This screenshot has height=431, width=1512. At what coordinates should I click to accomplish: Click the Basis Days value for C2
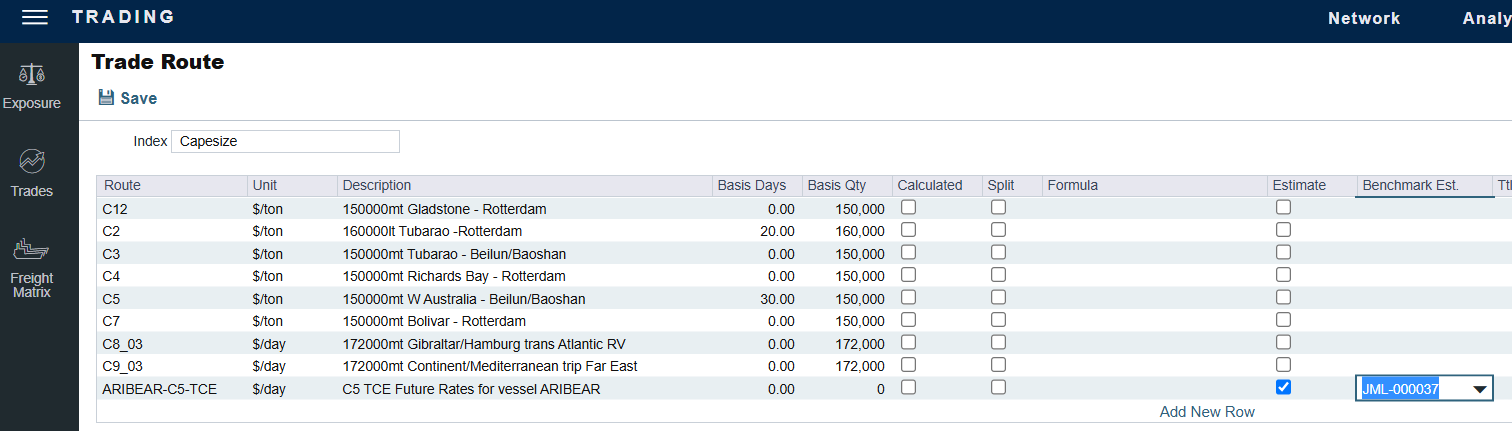point(775,231)
